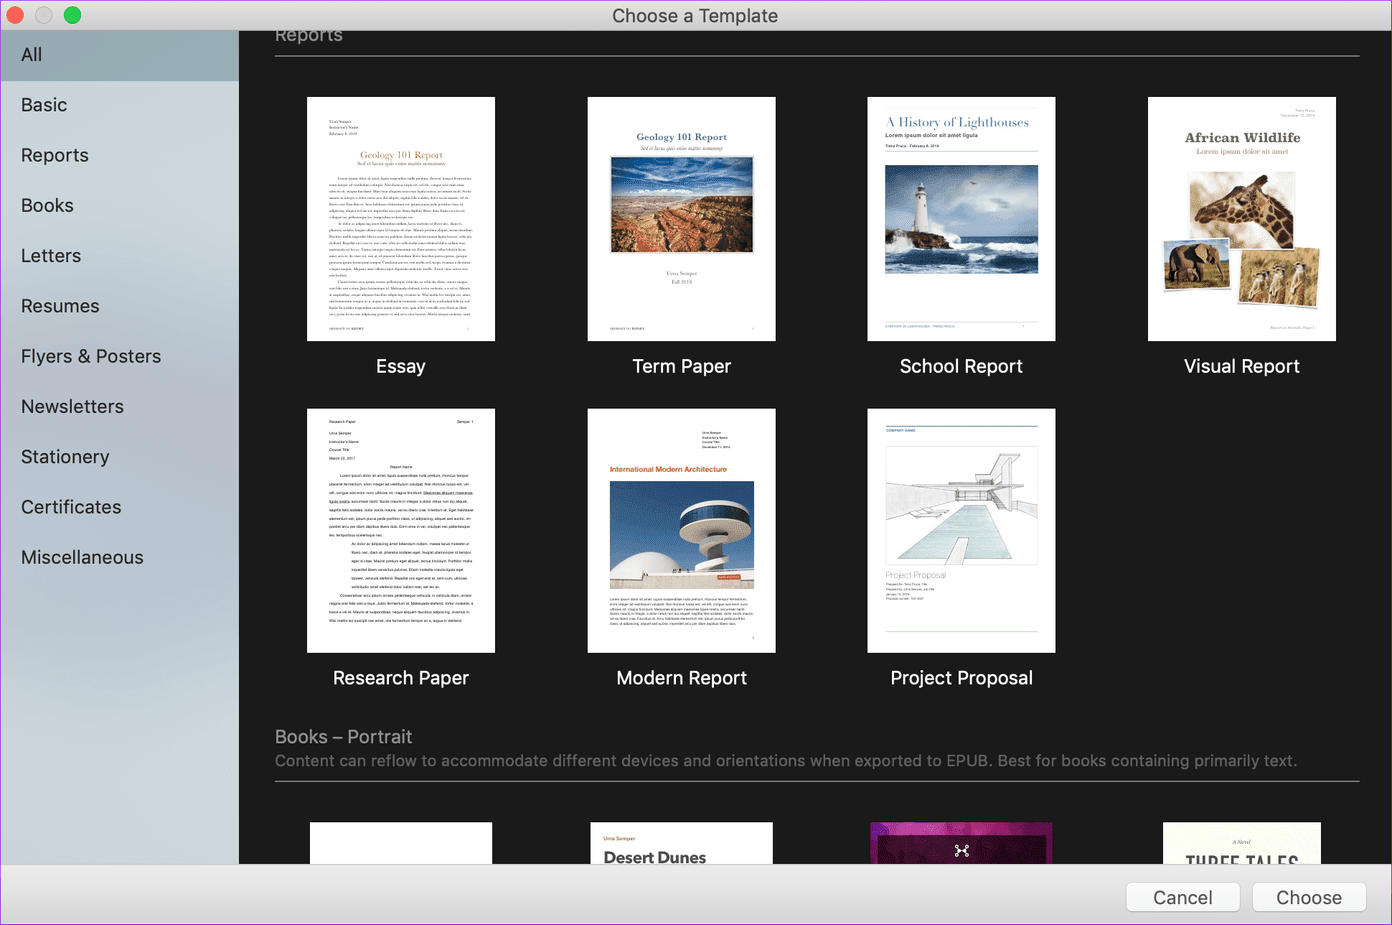
Task: Select the Project Proposal template thumbnail
Action: tap(962, 531)
